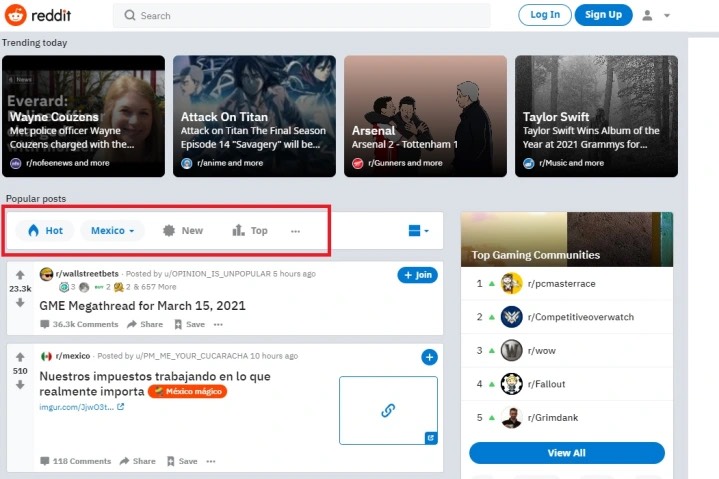The image size is (719, 479).
Task: Save the Nuestros impuestos post
Action: pos(182,461)
